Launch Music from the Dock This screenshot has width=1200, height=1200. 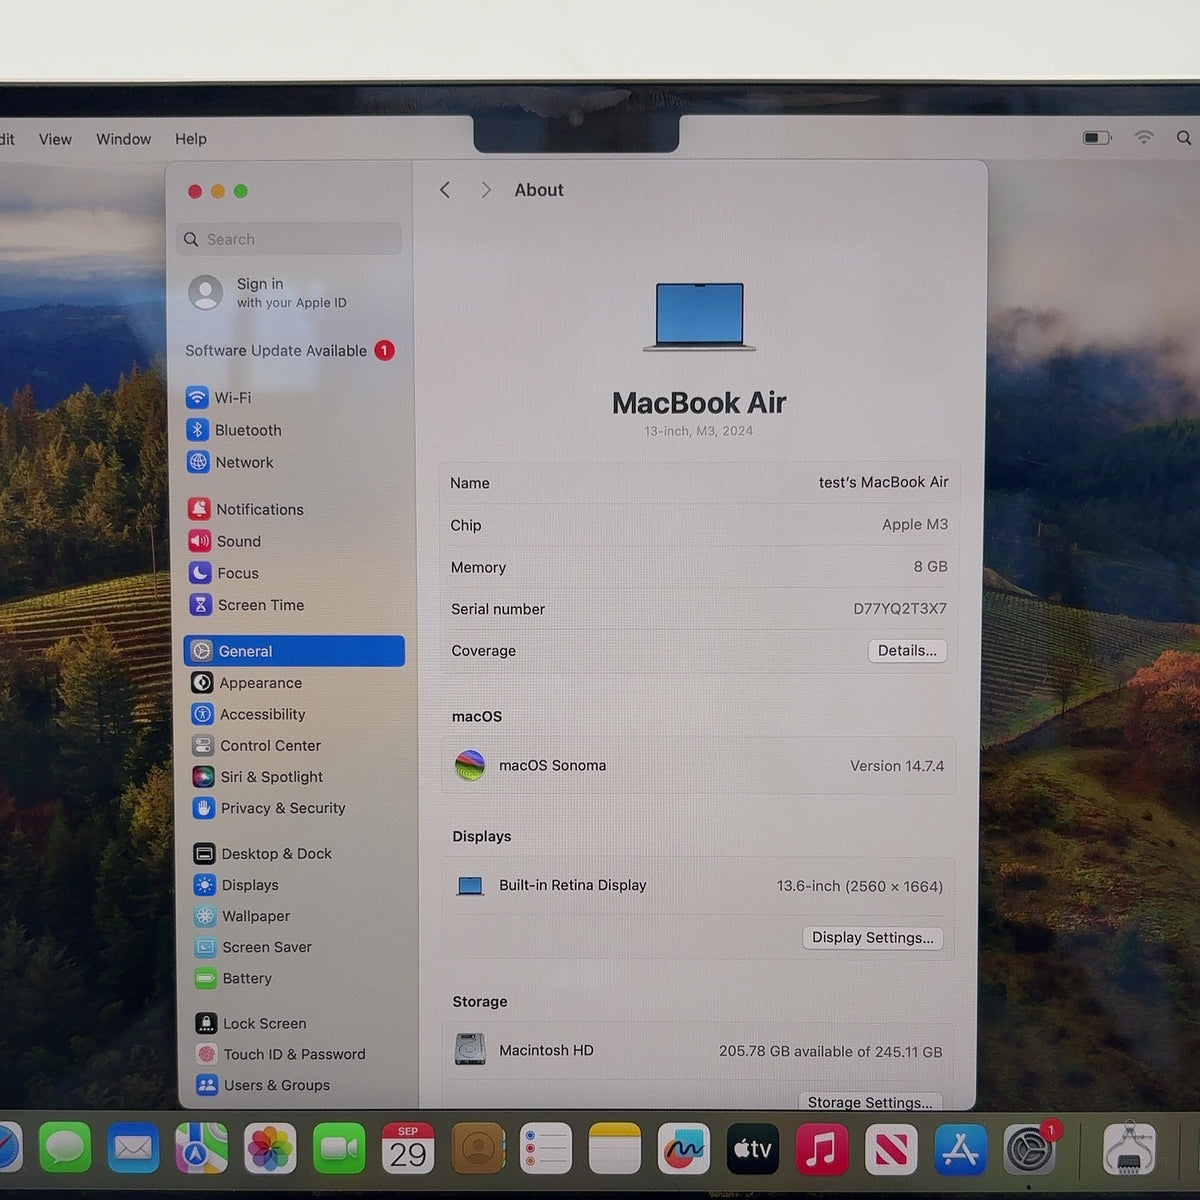point(821,1148)
